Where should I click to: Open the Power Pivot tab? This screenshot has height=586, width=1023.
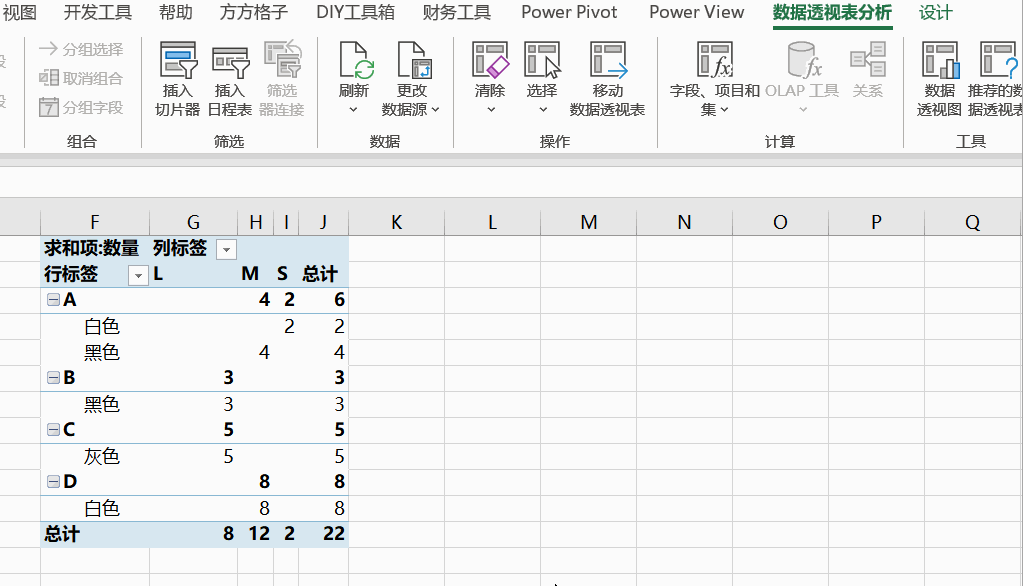point(569,13)
